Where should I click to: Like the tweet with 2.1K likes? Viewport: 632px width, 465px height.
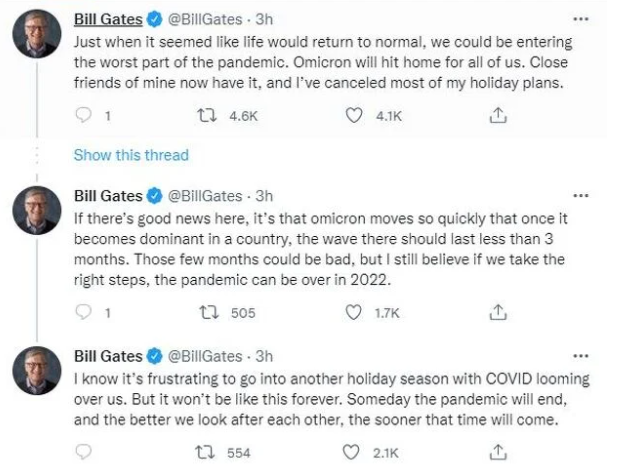pyautogui.click(x=352, y=452)
